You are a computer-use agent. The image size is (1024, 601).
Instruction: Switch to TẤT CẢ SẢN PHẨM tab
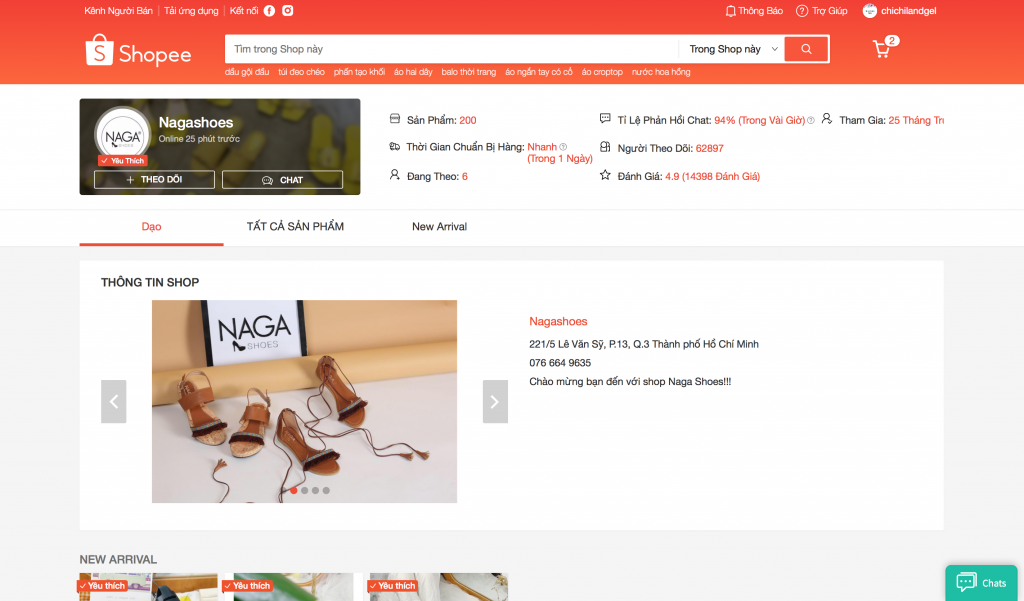tap(295, 227)
